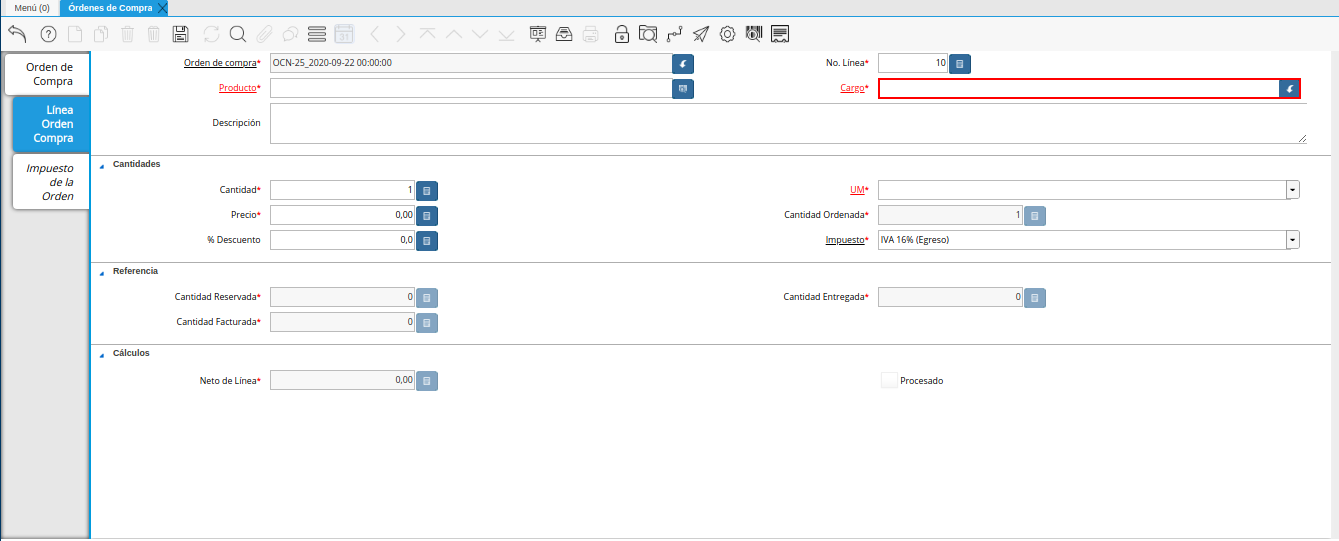
Task: Open the chat speech bubbles icon
Action: coord(290,34)
